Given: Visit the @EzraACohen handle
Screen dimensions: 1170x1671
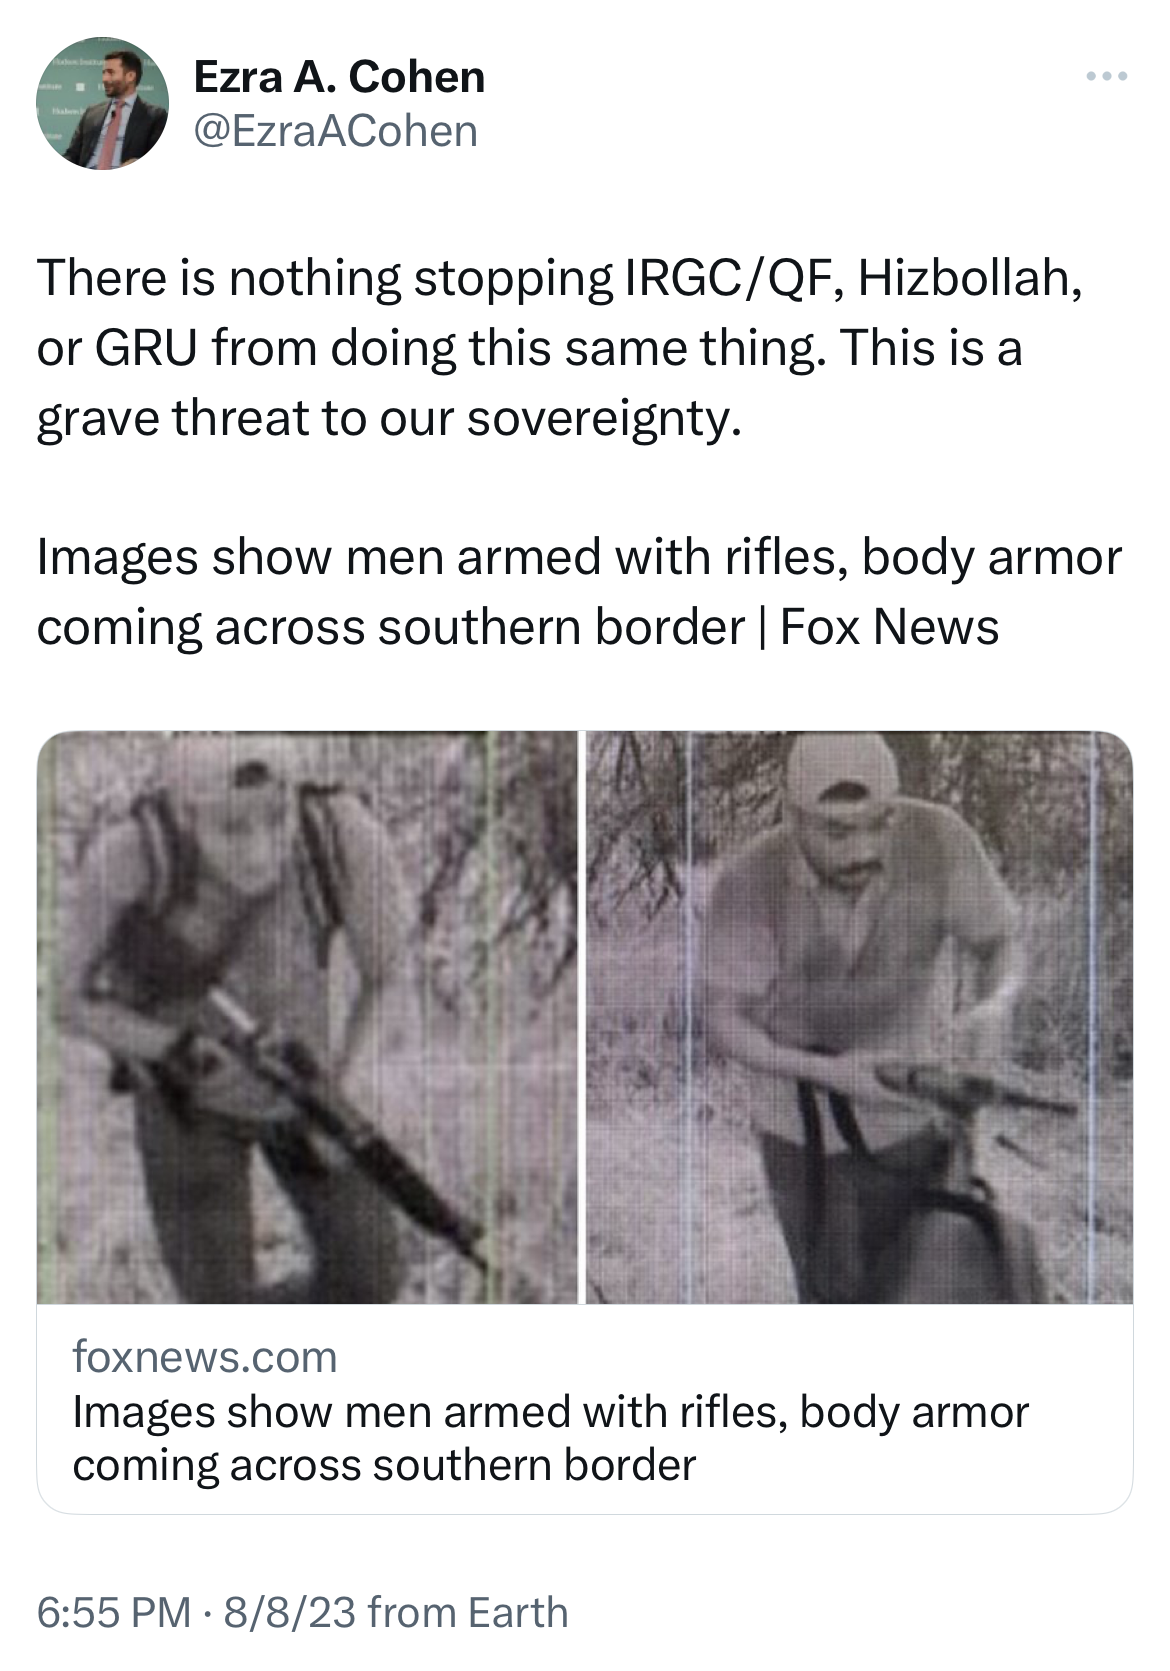Looking at the screenshot, I should [335, 131].
